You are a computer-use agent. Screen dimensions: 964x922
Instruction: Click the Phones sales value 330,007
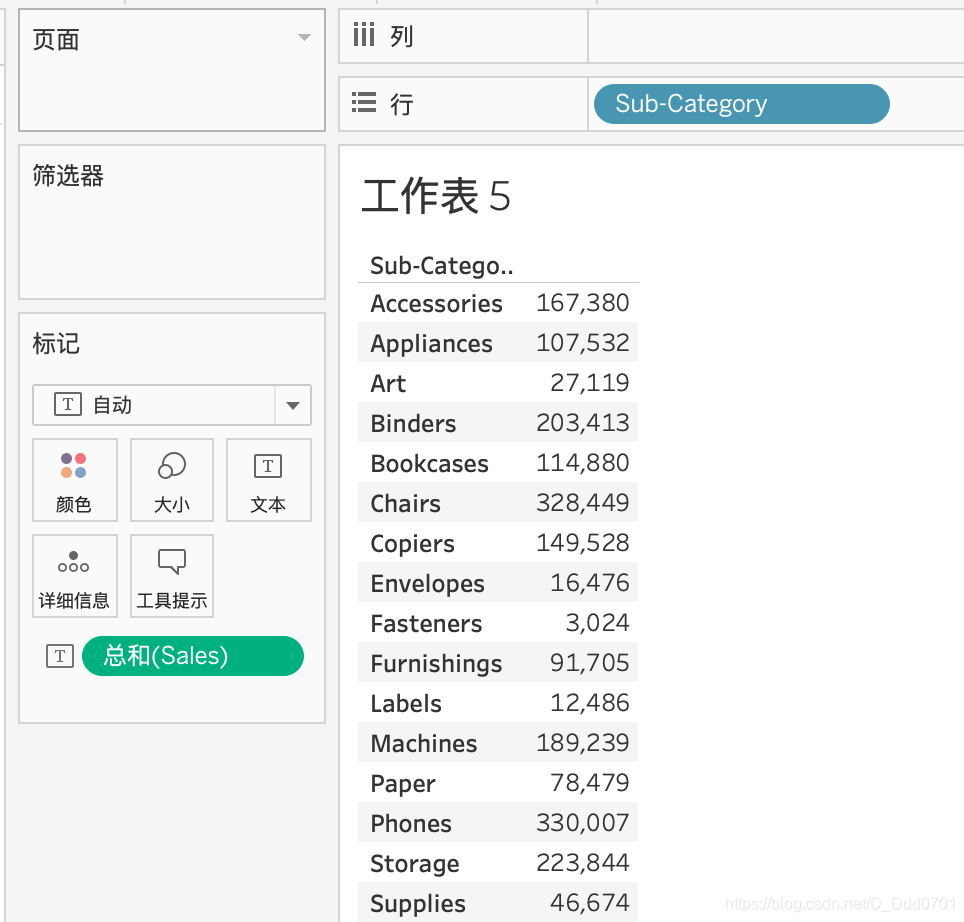pyautogui.click(x=582, y=822)
